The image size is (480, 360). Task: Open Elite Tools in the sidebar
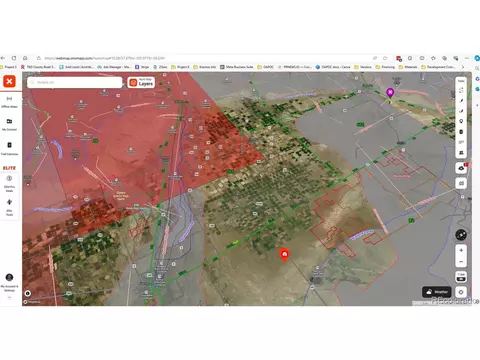click(x=9, y=207)
